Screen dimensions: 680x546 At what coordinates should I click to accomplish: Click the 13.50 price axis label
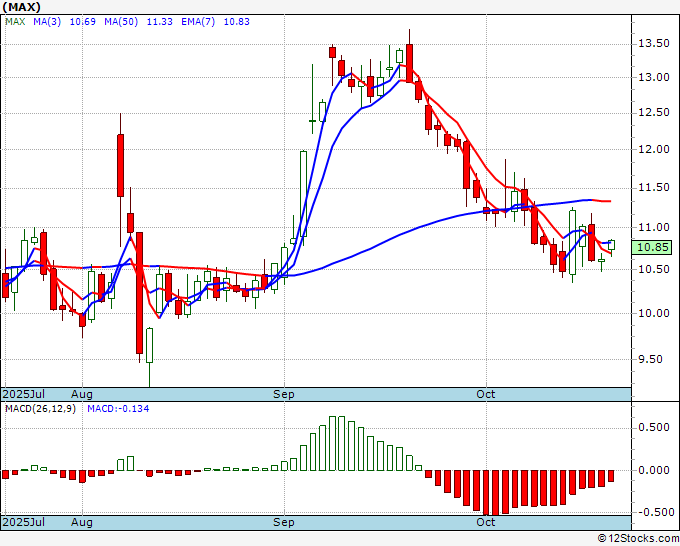[x=654, y=43]
